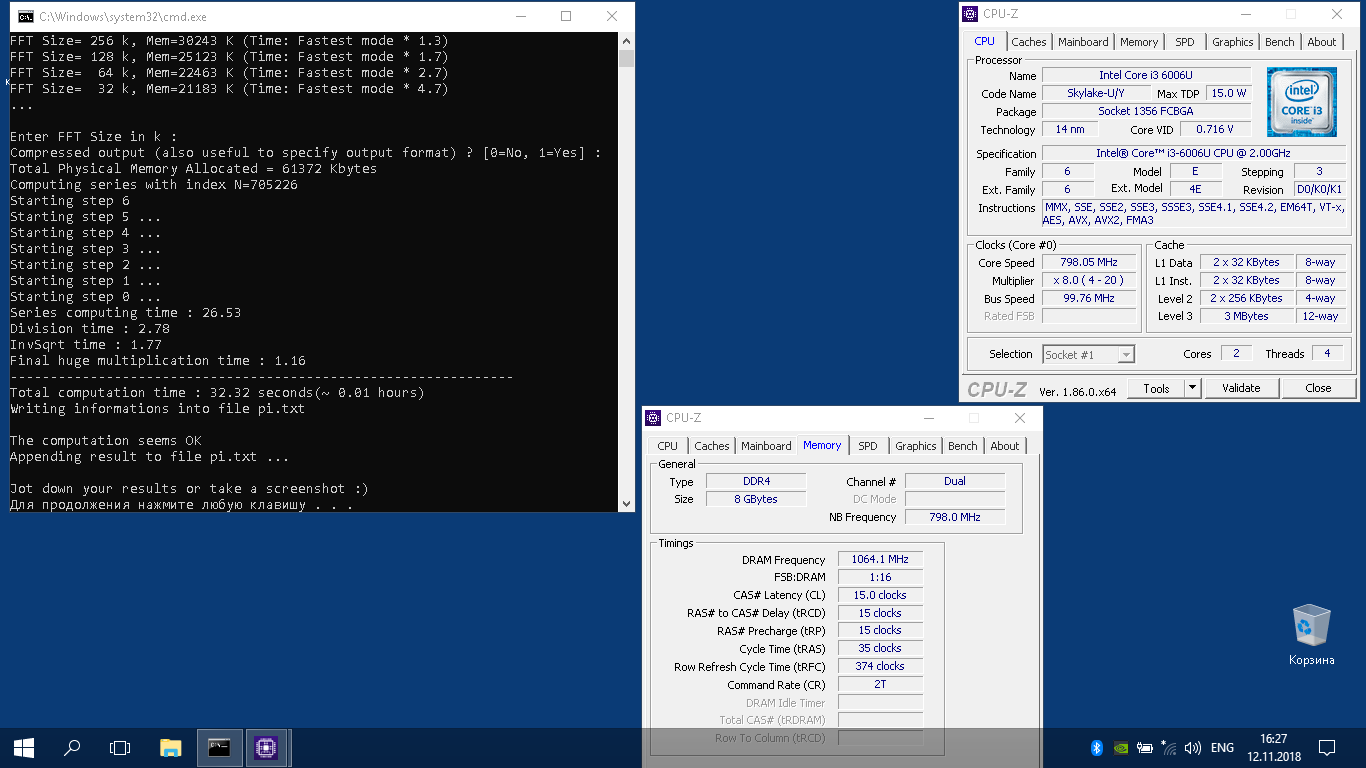
Task: Open Wi-Fi network tray icon
Action: pyautogui.click(x=1168, y=747)
